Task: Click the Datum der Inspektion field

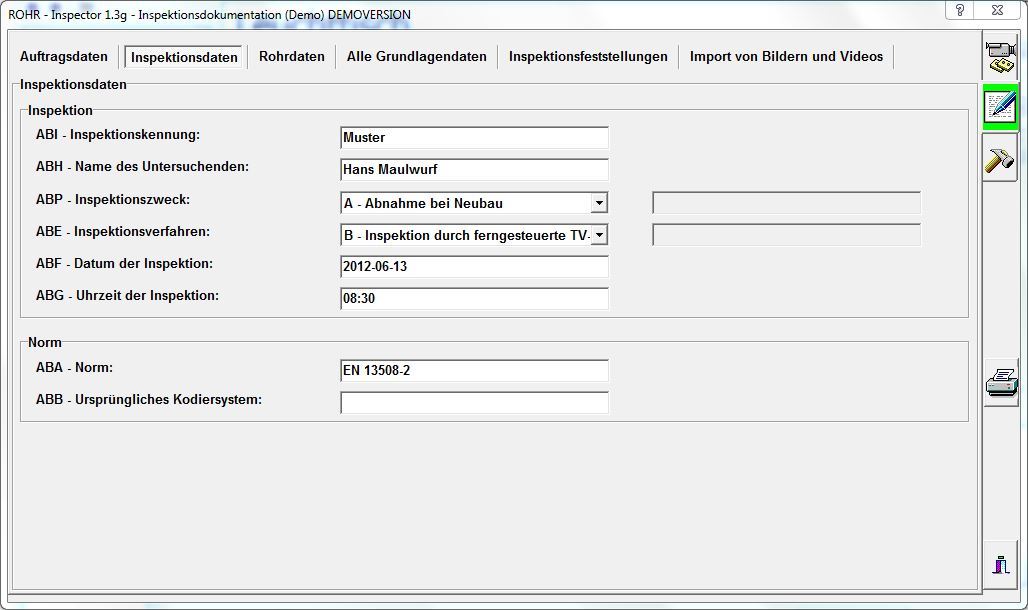Action: click(474, 267)
